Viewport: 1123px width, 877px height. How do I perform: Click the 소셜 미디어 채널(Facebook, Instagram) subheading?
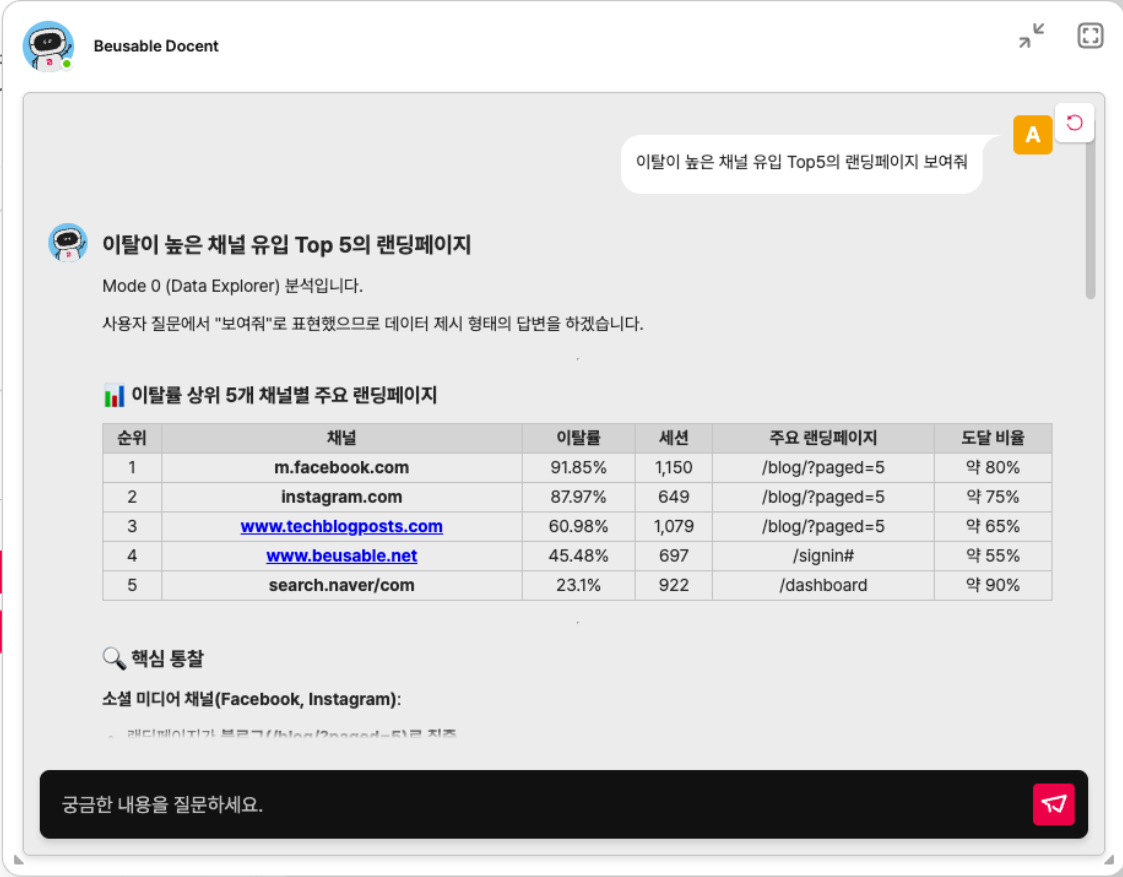[251, 699]
